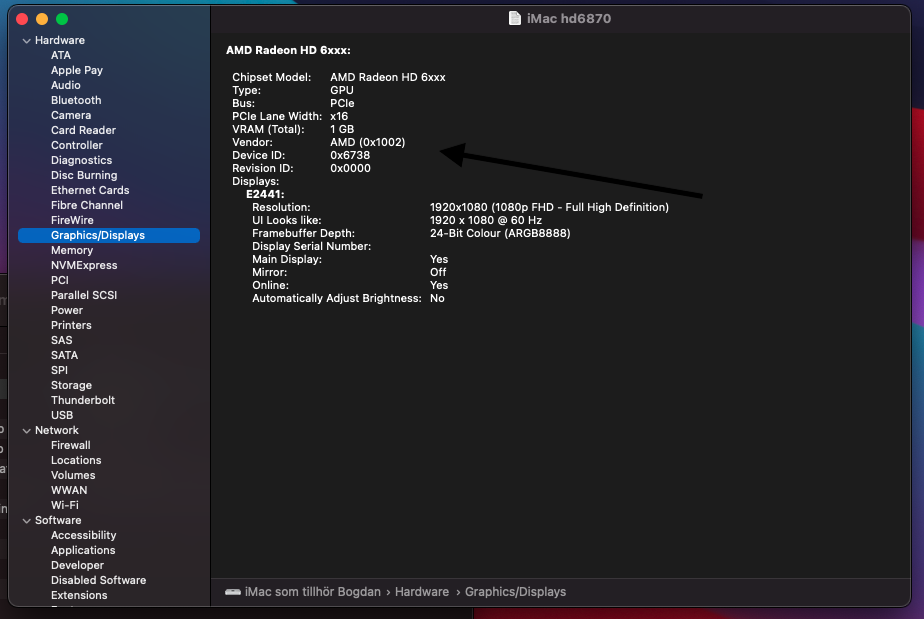Click the AMD Radeon HD 6xxx heading
This screenshot has height=619, width=924.
(288, 51)
